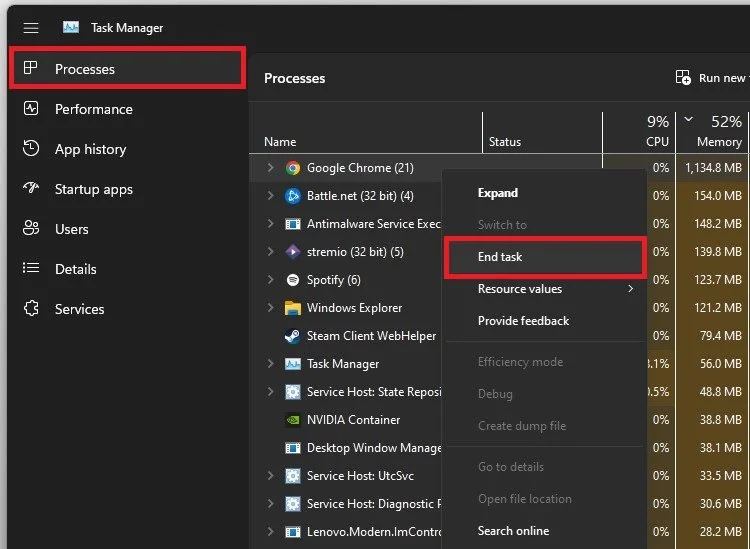Open the Details list icon
The width and height of the screenshot is (750, 549).
pyautogui.click(x=31, y=268)
